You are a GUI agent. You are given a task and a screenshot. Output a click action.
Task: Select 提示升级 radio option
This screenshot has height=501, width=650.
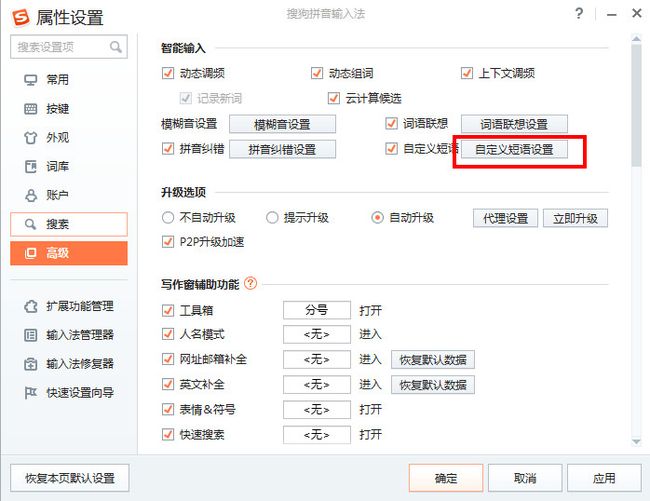(x=272, y=218)
